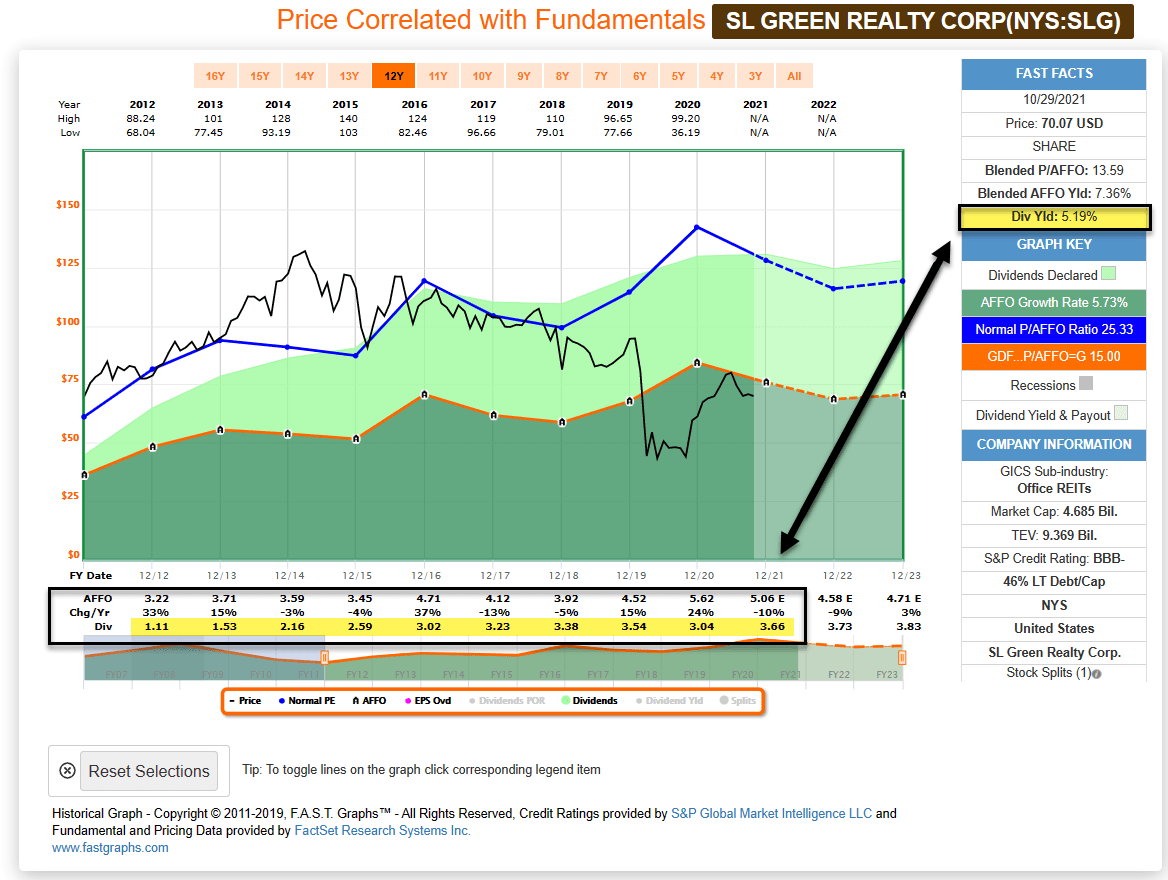Click the 10/29/2021 date in Fast Facts
1168x880 pixels.
(x=1053, y=100)
